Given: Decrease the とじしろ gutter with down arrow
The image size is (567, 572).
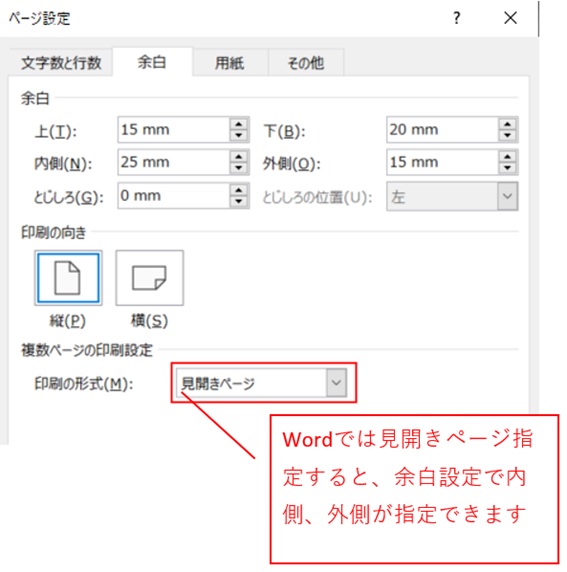Looking at the screenshot, I should [239, 202].
